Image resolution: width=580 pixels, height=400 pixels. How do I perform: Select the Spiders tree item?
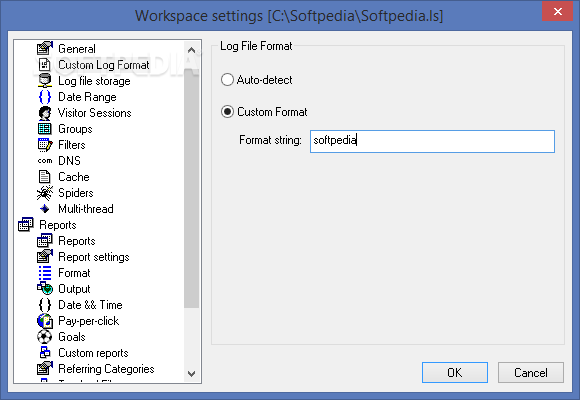76,193
